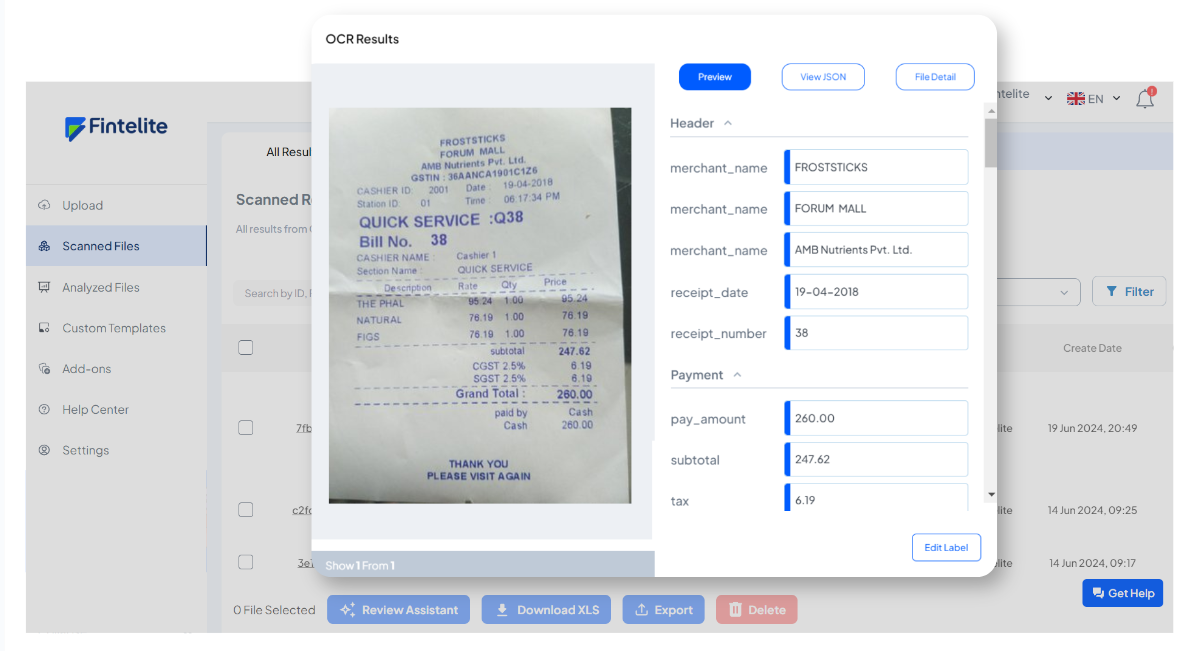Check the row dated 19 Jun 2024, 20:49
1201x651 pixels.
(x=245, y=428)
